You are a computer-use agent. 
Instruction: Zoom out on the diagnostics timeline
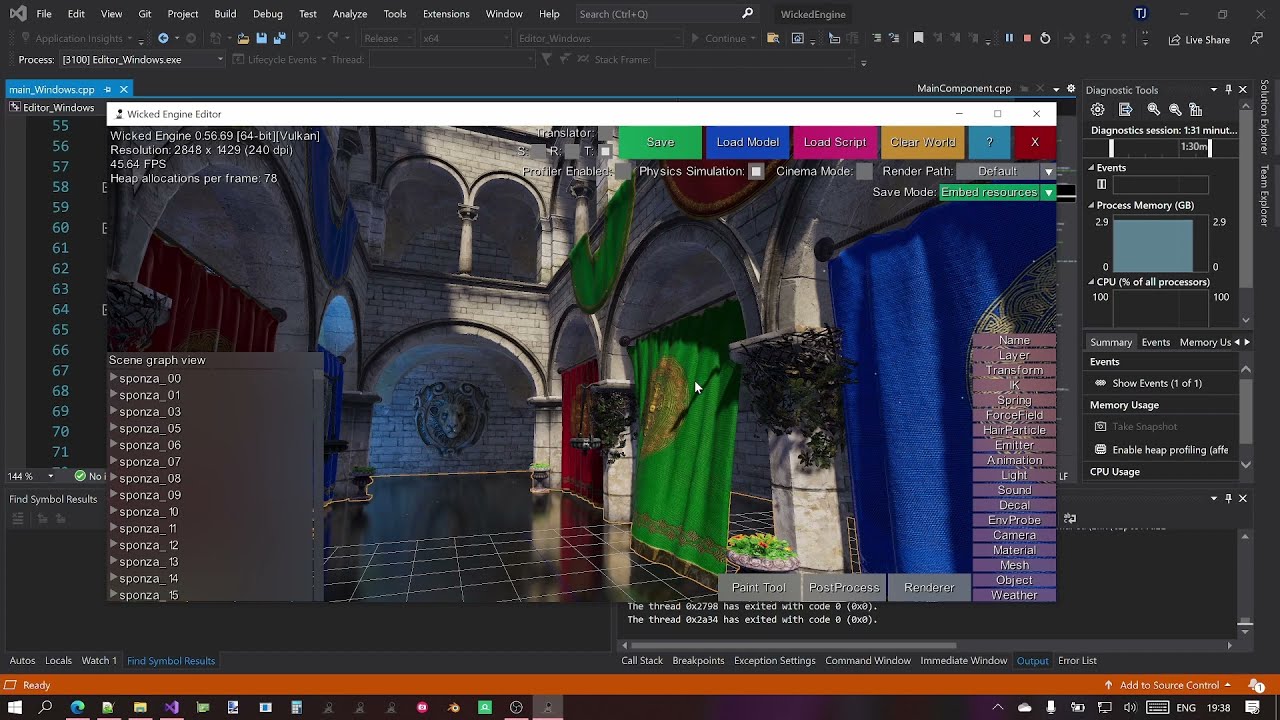point(1175,110)
